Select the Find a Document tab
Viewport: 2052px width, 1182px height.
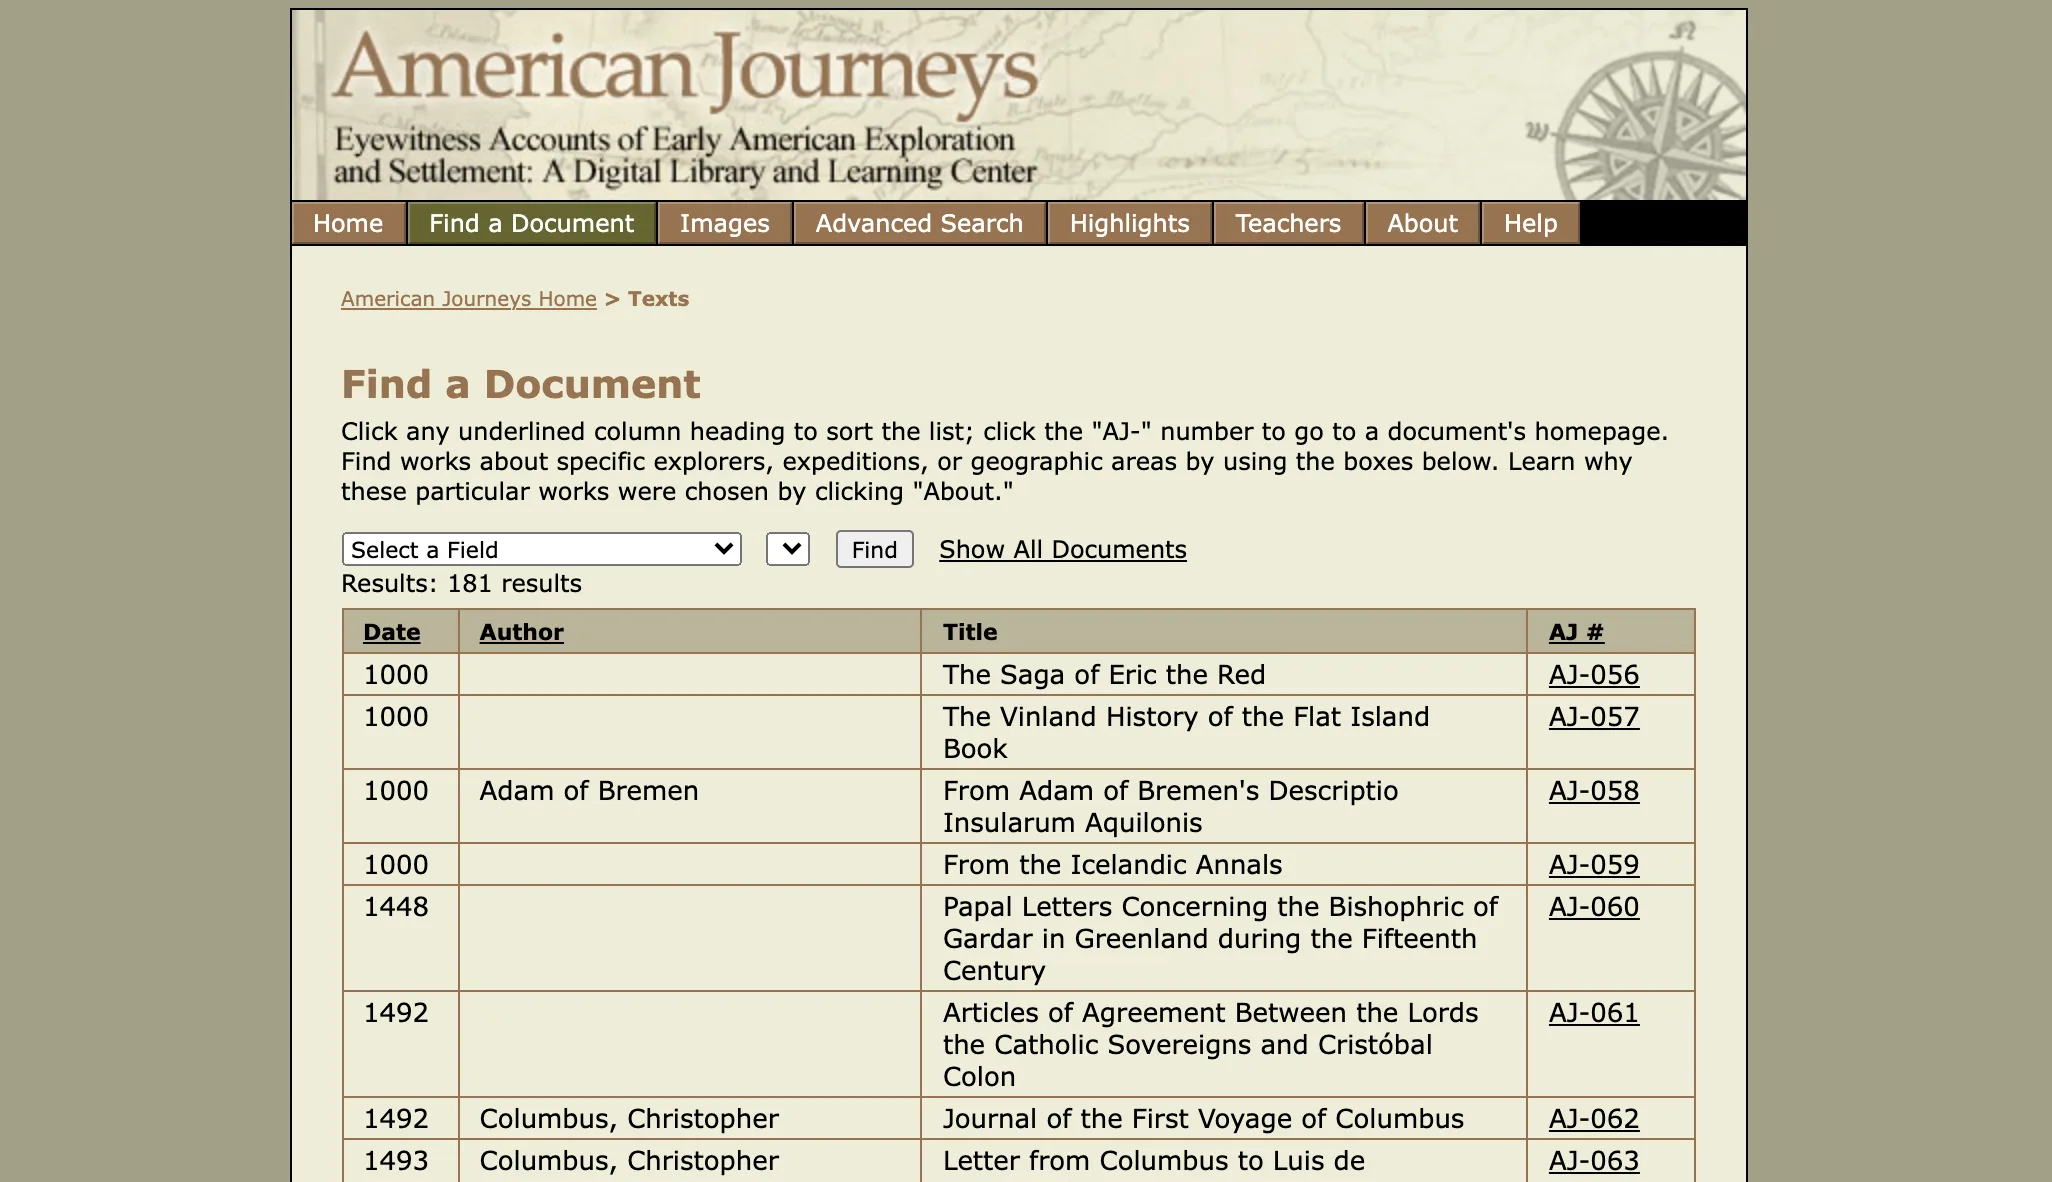(531, 223)
